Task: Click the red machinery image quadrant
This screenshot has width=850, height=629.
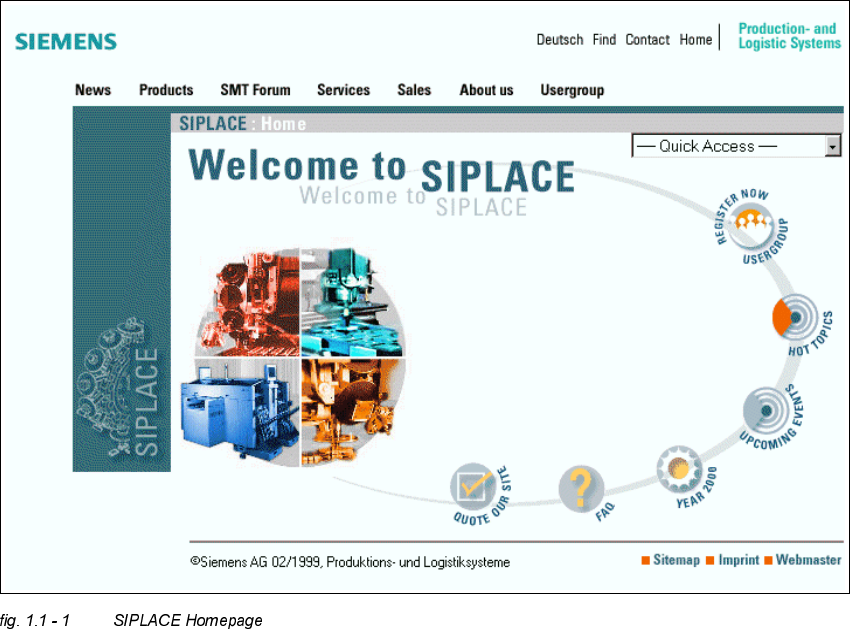Action: (248, 302)
